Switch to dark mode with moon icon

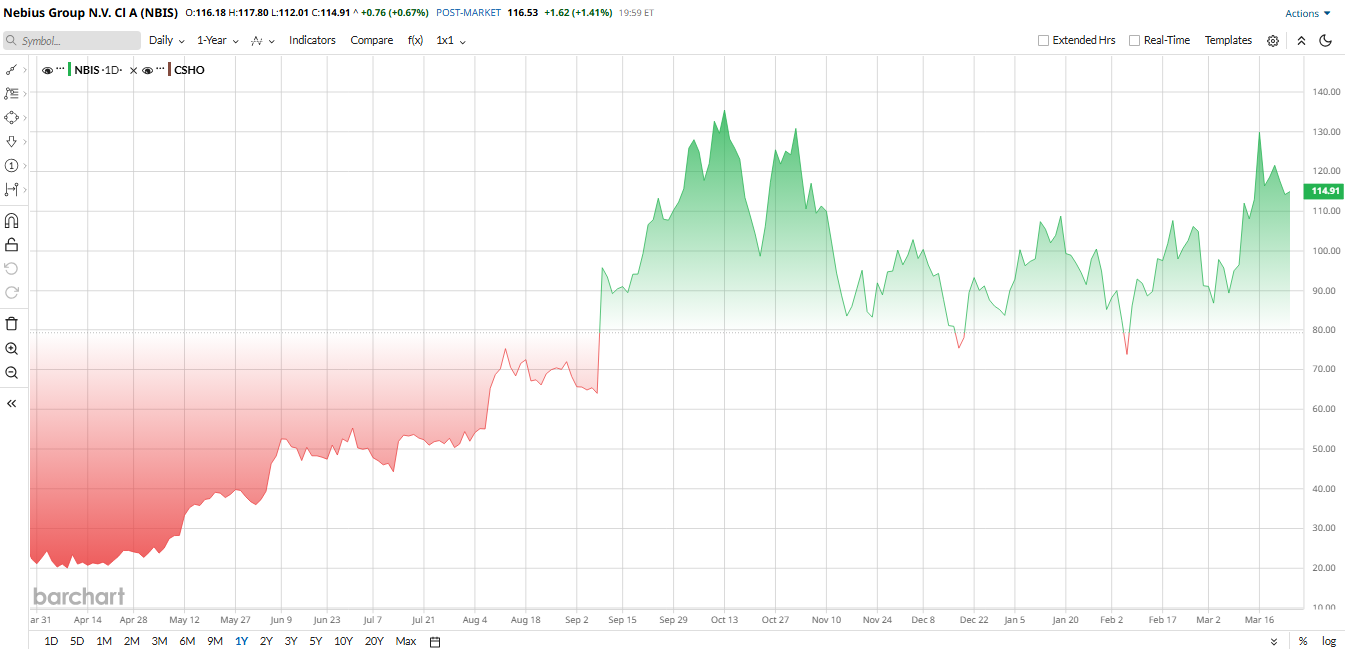tap(1326, 40)
